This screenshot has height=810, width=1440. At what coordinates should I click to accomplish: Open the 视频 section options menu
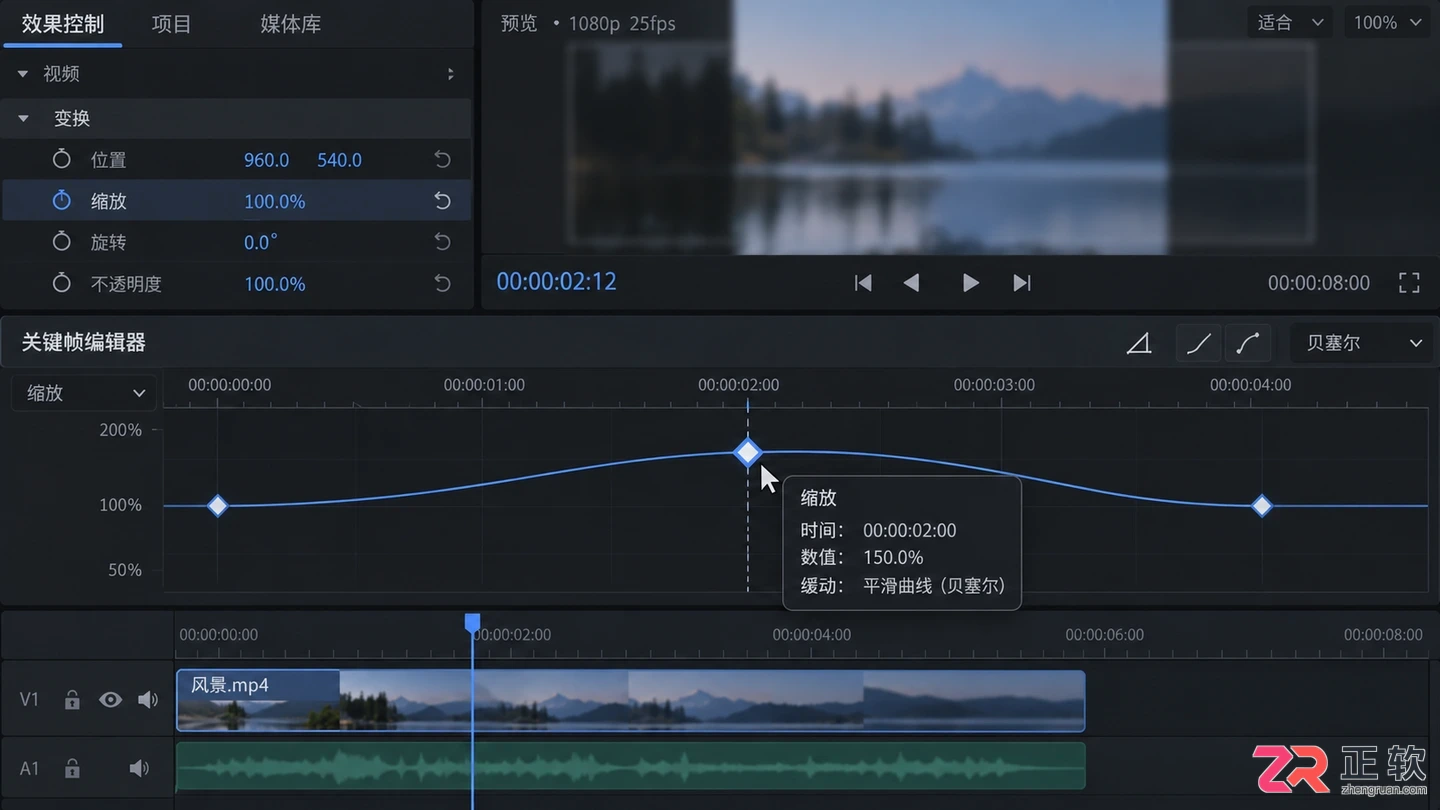(450, 74)
